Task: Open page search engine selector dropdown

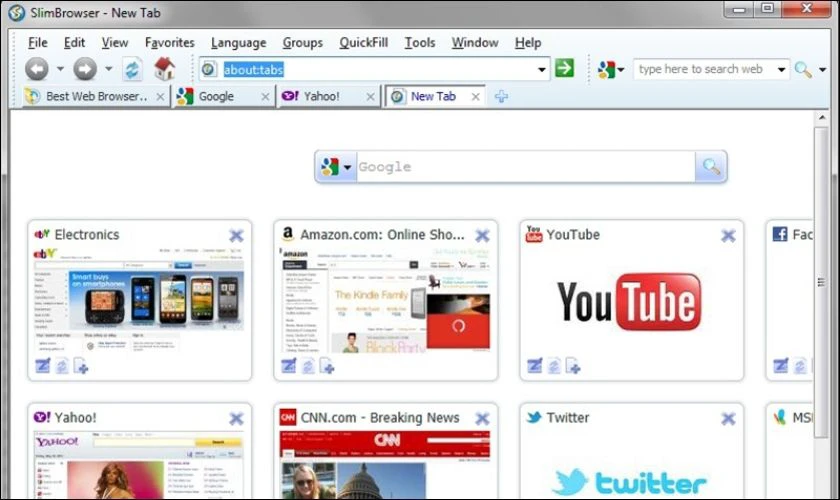Action: (x=347, y=168)
